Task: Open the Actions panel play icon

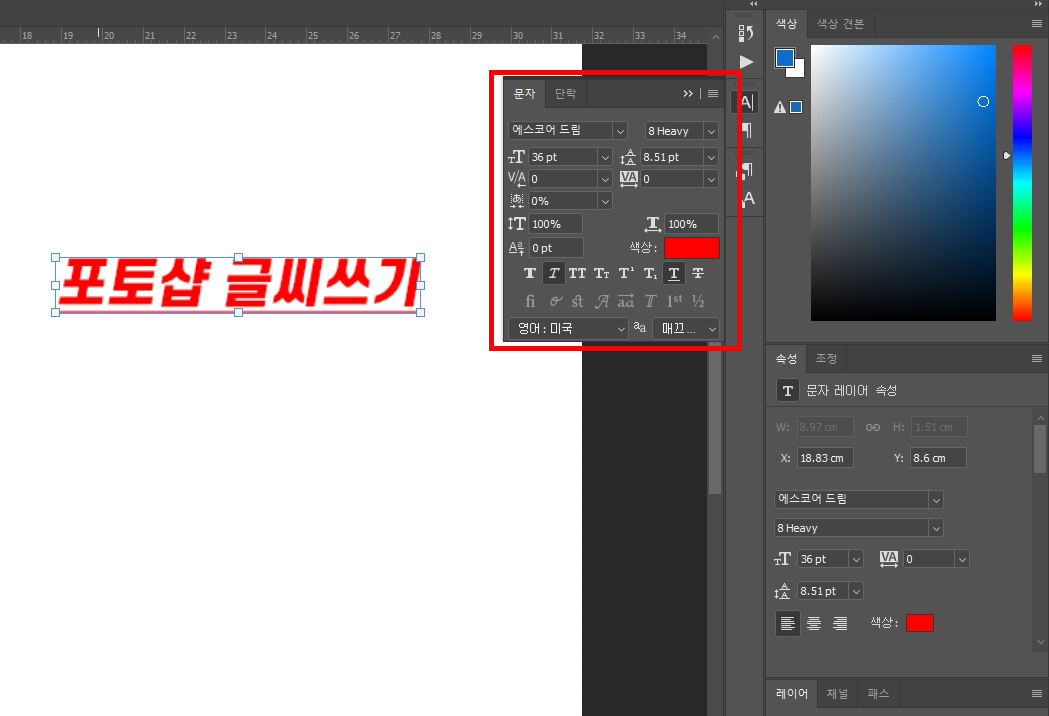Action: [x=747, y=62]
